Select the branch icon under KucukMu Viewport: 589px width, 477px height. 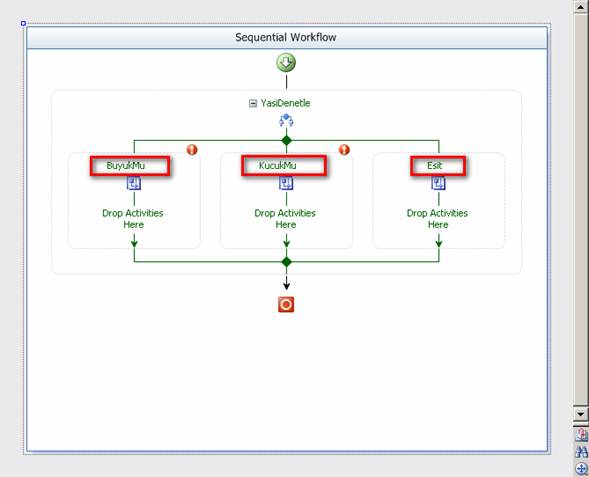[x=286, y=184]
